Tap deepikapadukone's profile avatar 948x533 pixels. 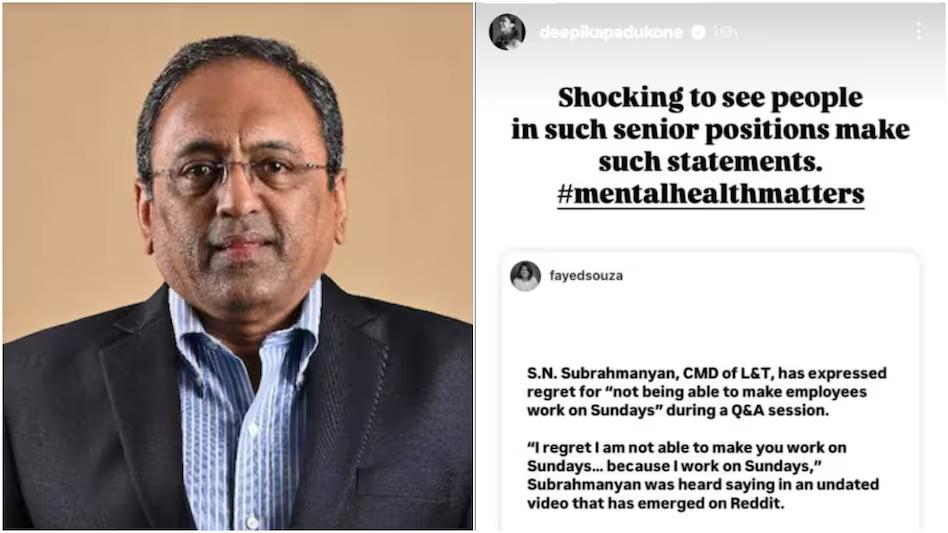pos(507,31)
